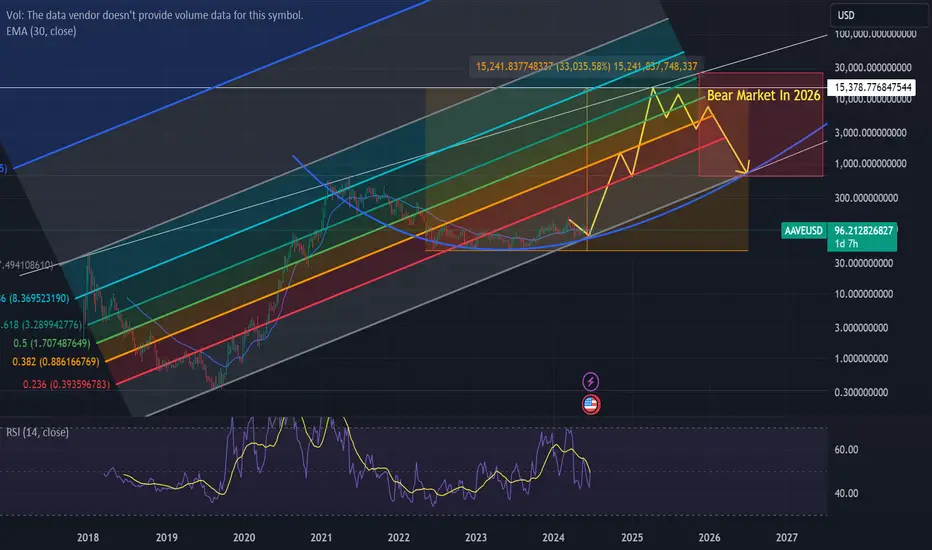Select the 15,378.776847544 horizontal line price label
Screen dimensions: 932x550
(x=872, y=87)
